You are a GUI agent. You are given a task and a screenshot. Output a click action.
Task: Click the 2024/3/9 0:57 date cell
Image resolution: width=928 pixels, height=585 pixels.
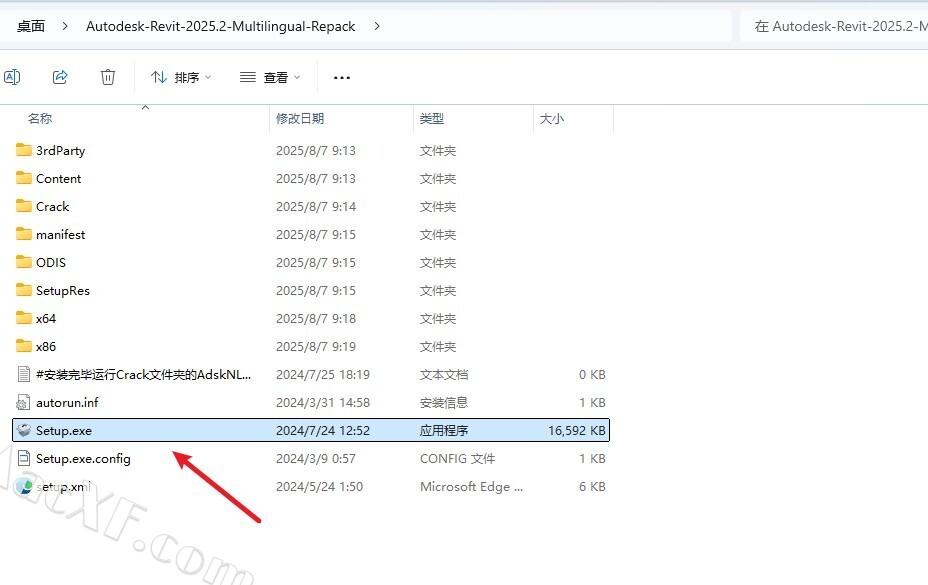[x=315, y=458]
